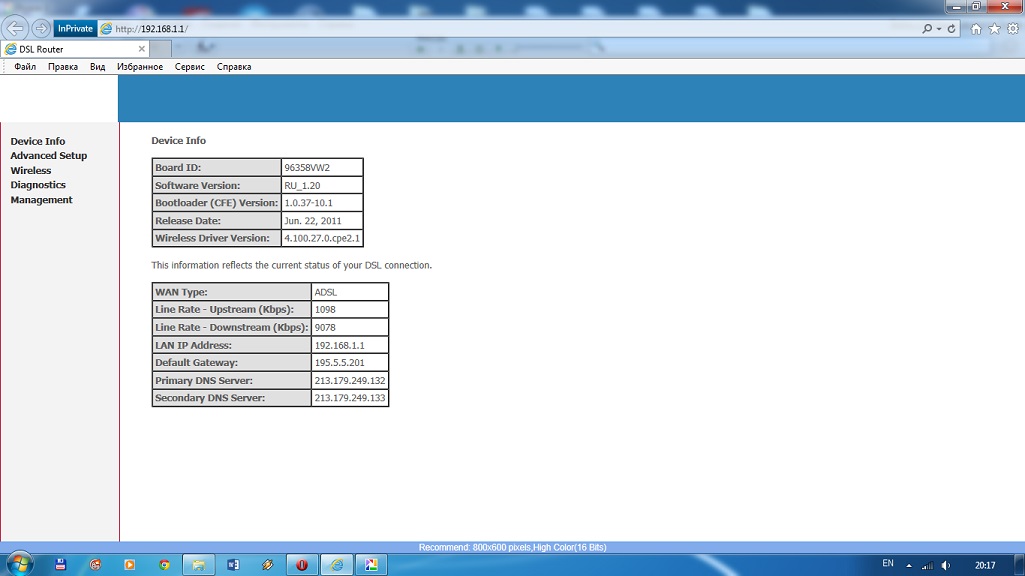Screen dimensions: 1025x576
Task: Open Wireless in the sidebar
Action: coord(31,171)
